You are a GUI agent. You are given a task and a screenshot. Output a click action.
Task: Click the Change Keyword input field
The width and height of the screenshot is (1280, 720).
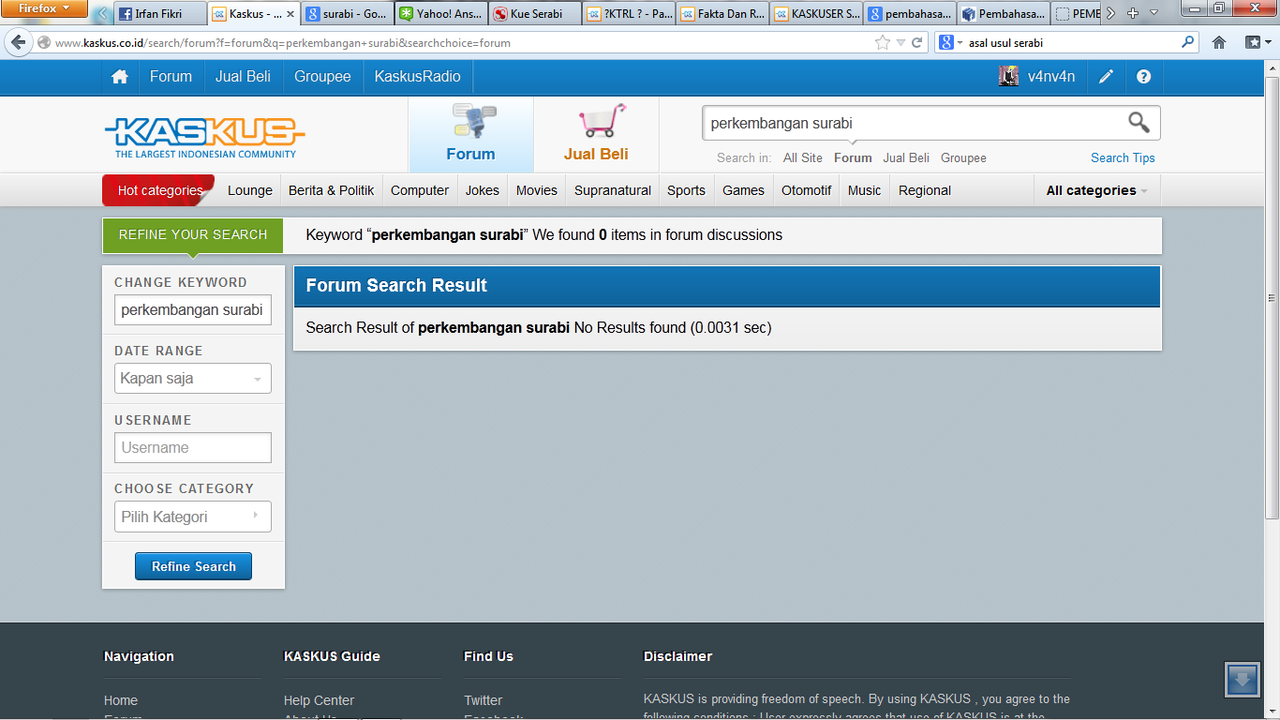pyautogui.click(x=193, y=310)
